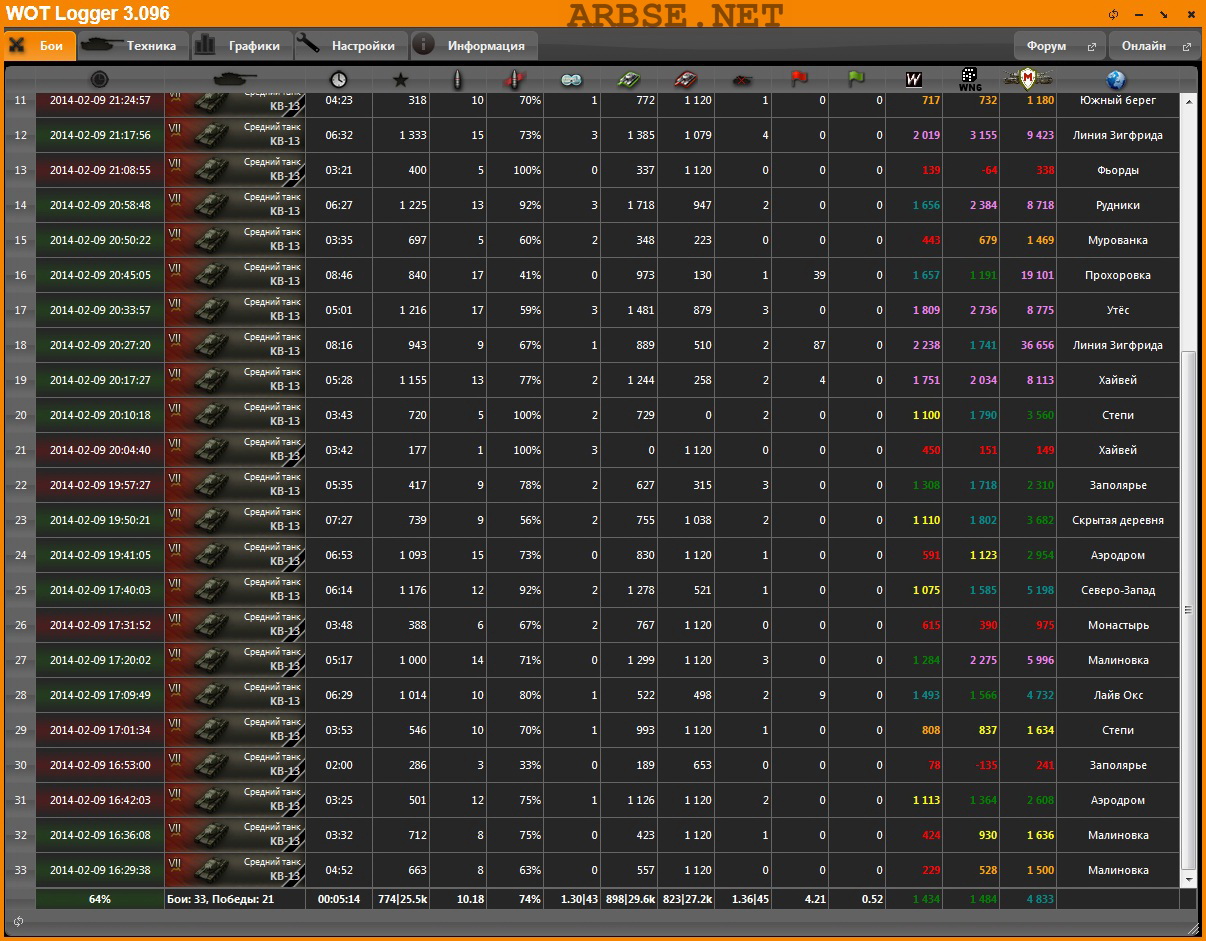
Task: Go to the Настройки tab
Action: coord(352,45)
